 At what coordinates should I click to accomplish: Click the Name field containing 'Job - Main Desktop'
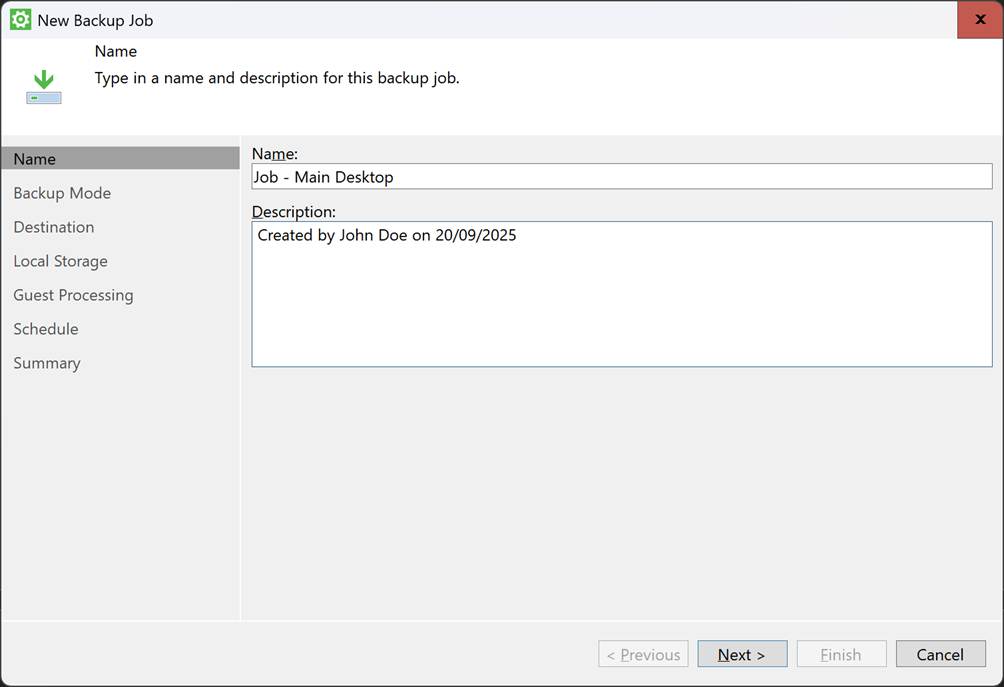(620, 177)
